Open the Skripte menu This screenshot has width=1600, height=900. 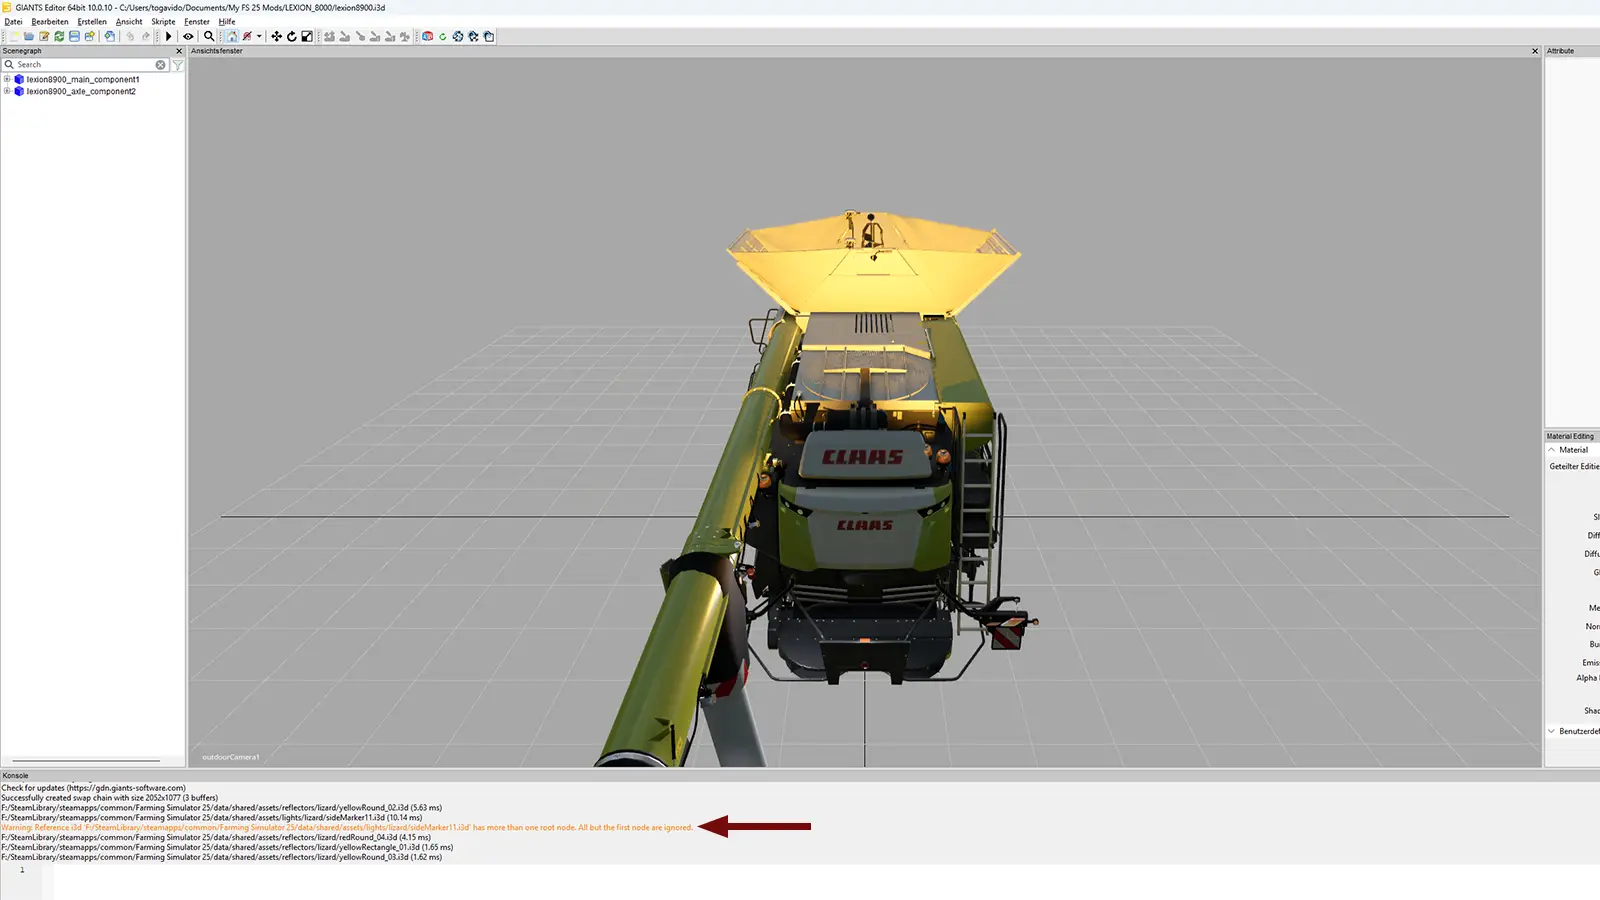(x=163, y=21)
